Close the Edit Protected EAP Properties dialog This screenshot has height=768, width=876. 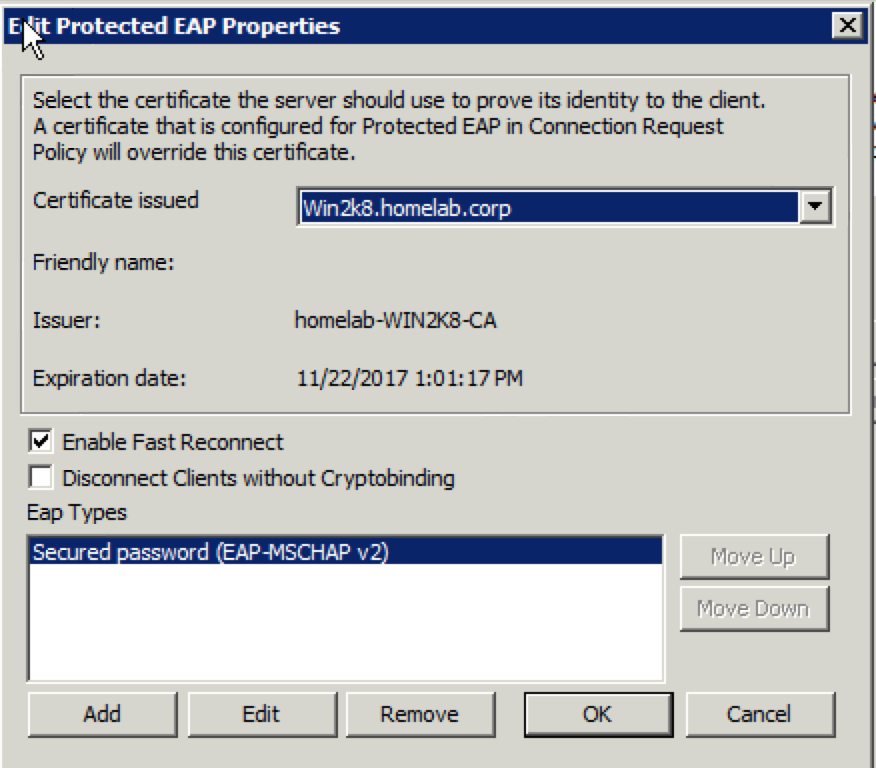tap(847, 26)
